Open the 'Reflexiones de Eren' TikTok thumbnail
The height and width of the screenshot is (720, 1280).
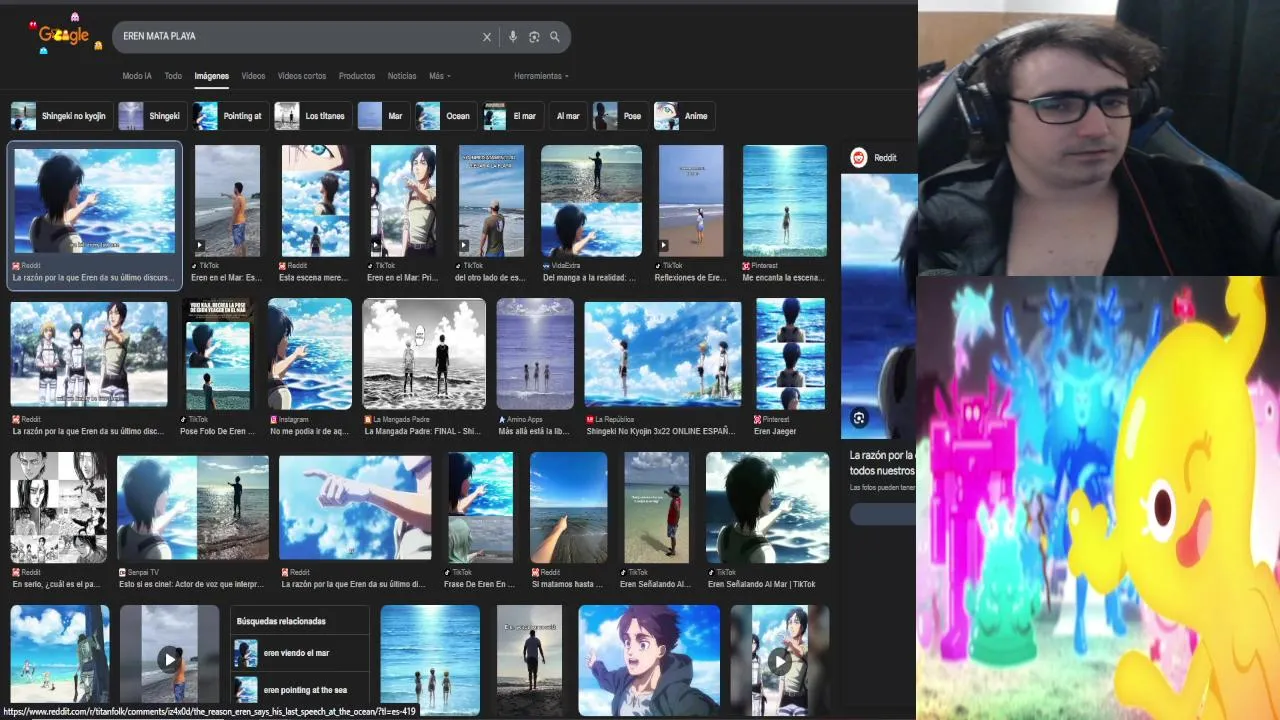[691, 200]
